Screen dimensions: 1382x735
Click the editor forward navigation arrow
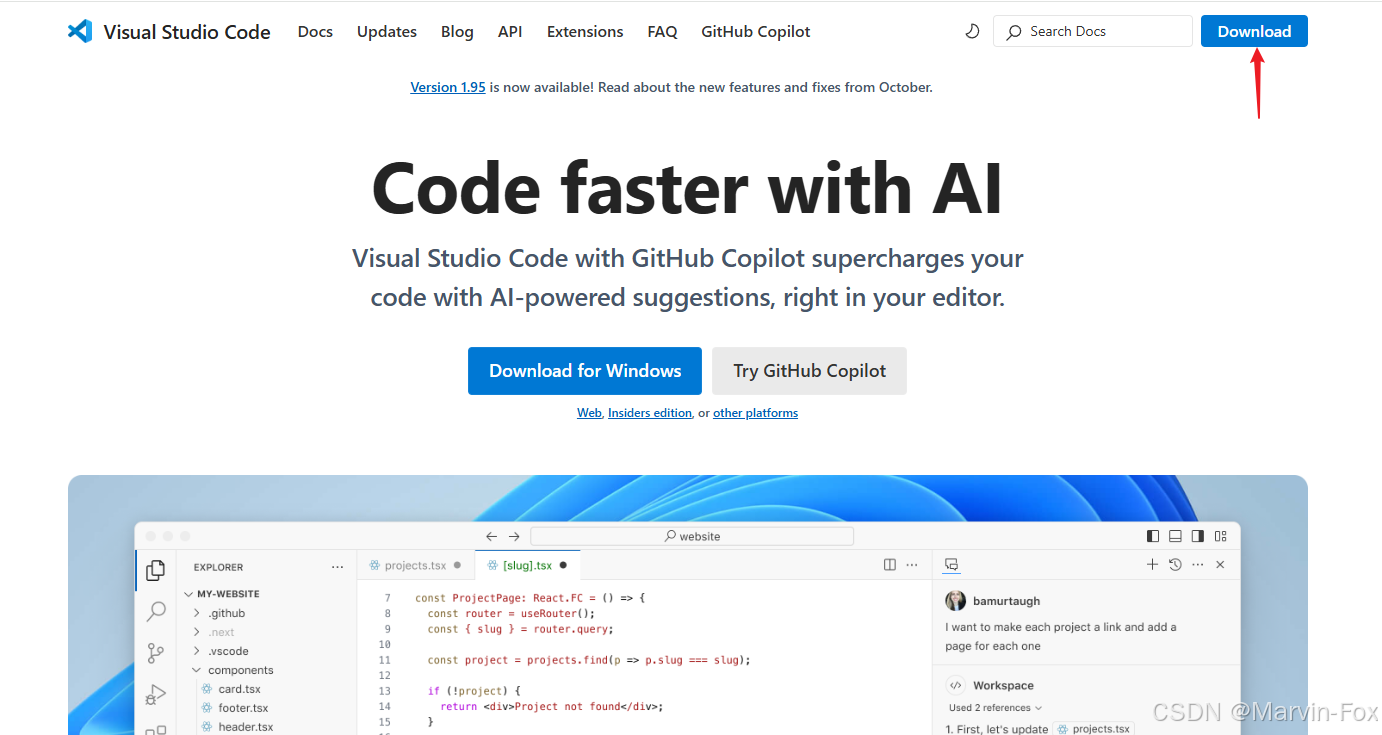(514, 536)
